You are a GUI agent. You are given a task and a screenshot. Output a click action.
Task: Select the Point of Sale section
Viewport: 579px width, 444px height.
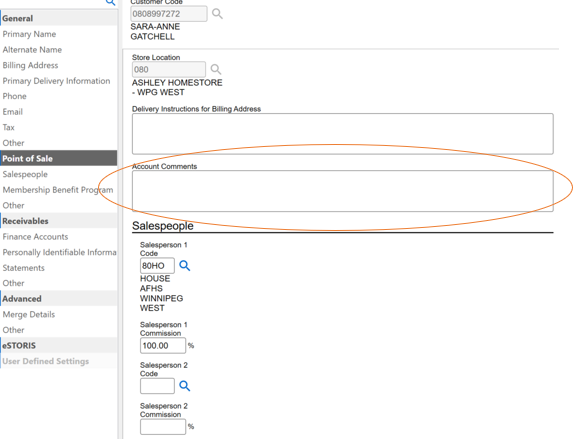(59, 158)
